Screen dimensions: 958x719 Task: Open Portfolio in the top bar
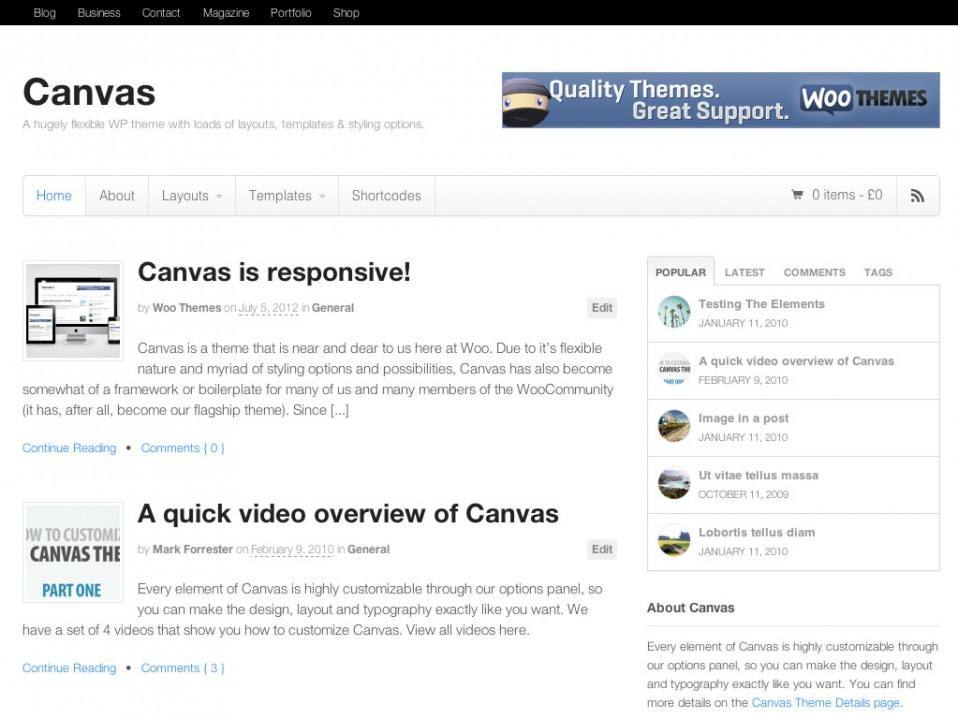[291, 13]
